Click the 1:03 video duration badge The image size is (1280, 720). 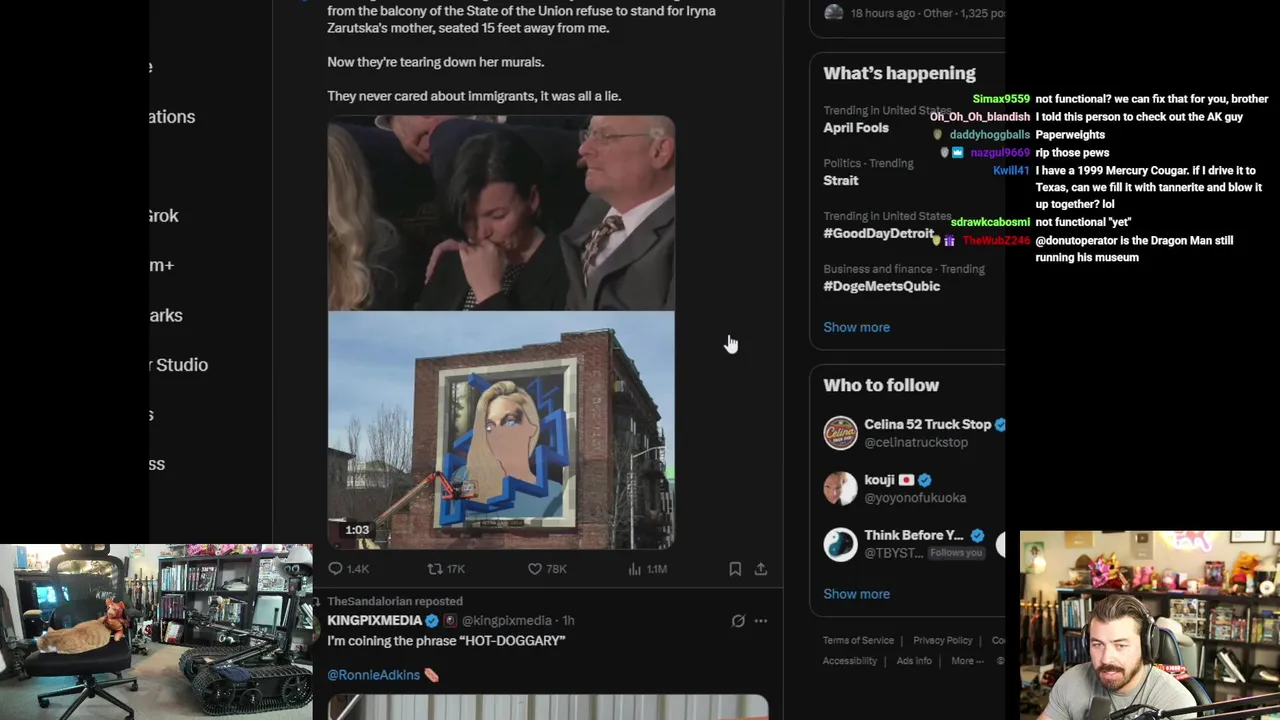[357, 530]
